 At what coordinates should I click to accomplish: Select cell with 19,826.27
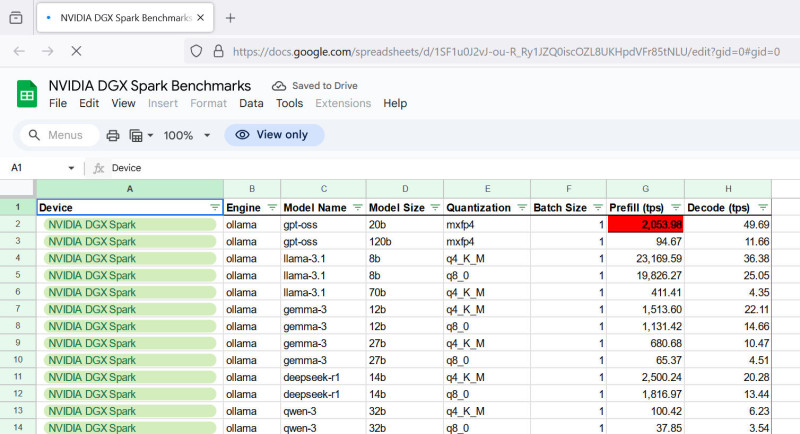click(645, 275)
